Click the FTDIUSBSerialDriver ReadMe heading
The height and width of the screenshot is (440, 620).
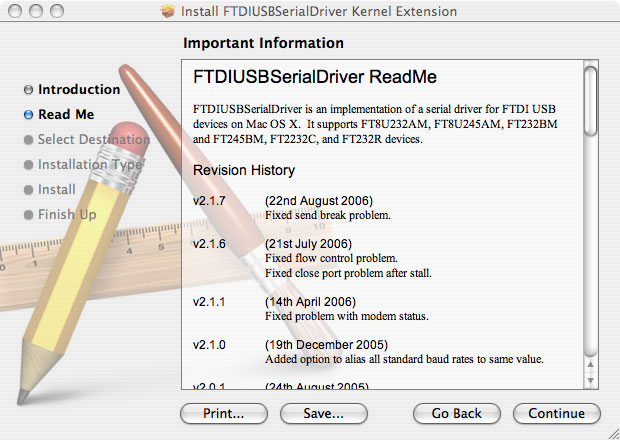(x=315, y=77)
